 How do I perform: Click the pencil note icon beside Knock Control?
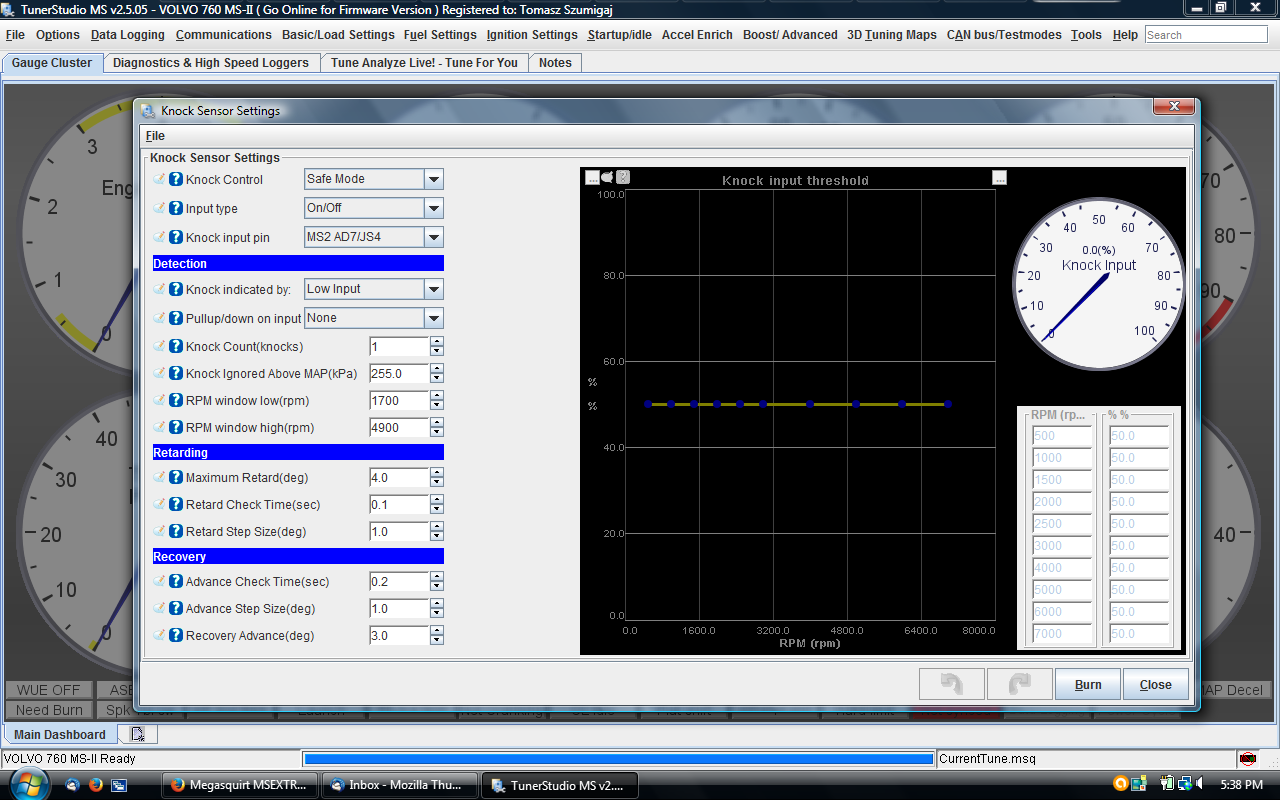pos(159,180)
